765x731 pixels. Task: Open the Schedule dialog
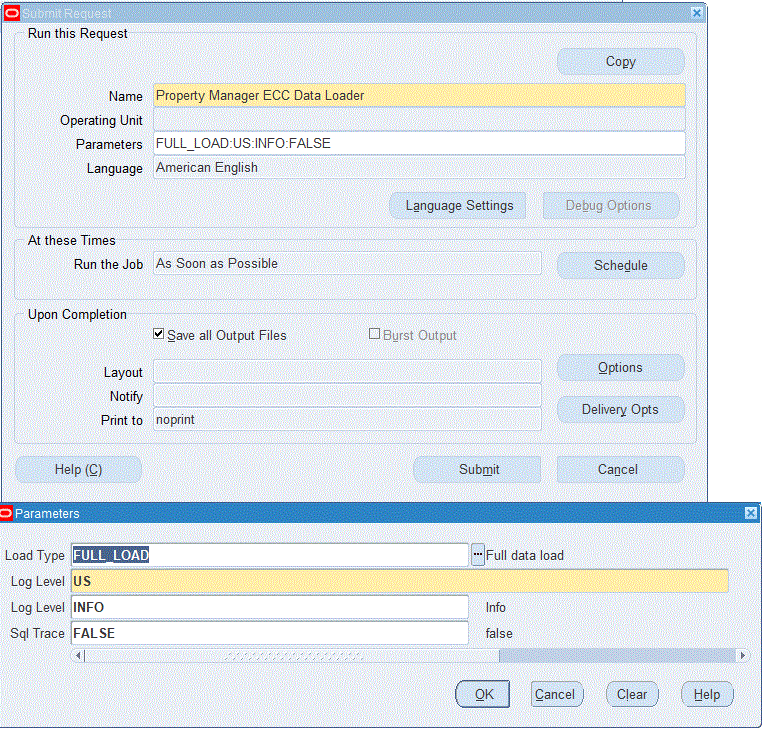[x=621, y=265]
